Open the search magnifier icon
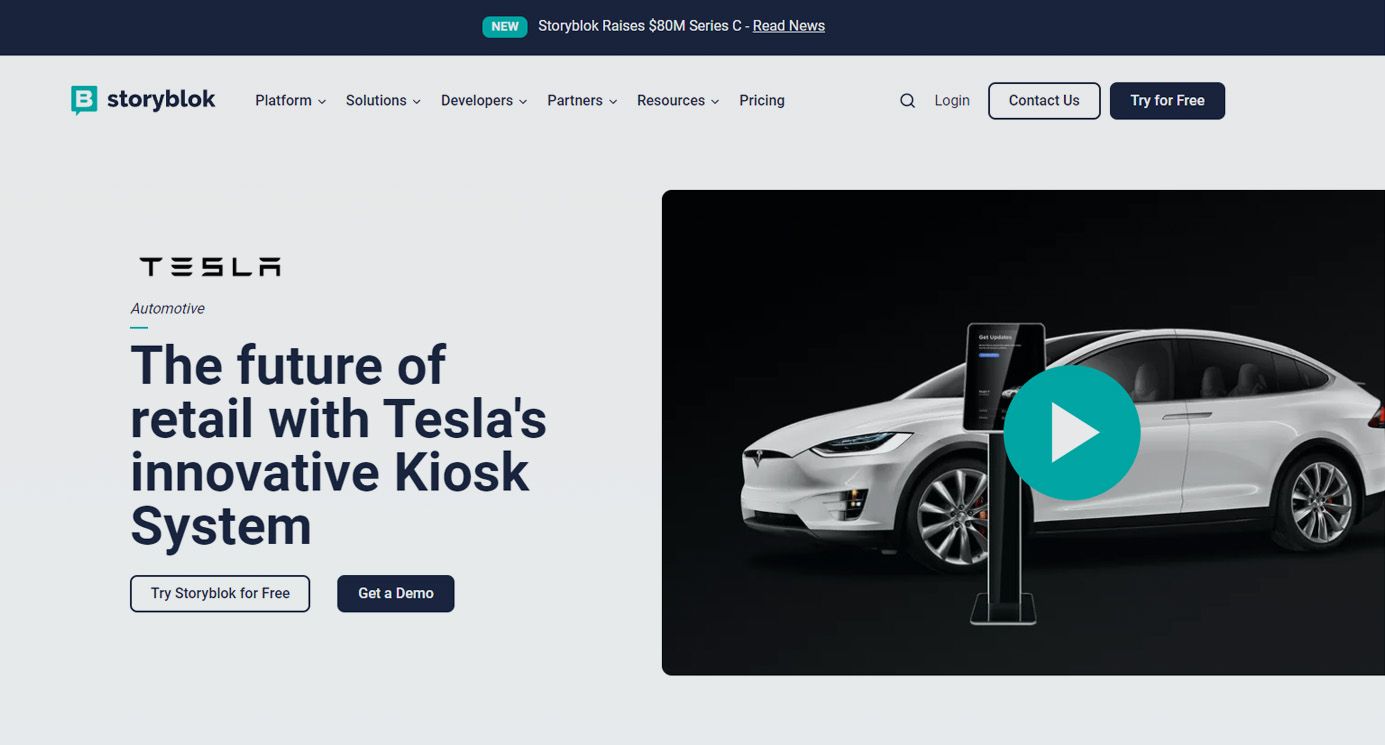 pos(907,101)
